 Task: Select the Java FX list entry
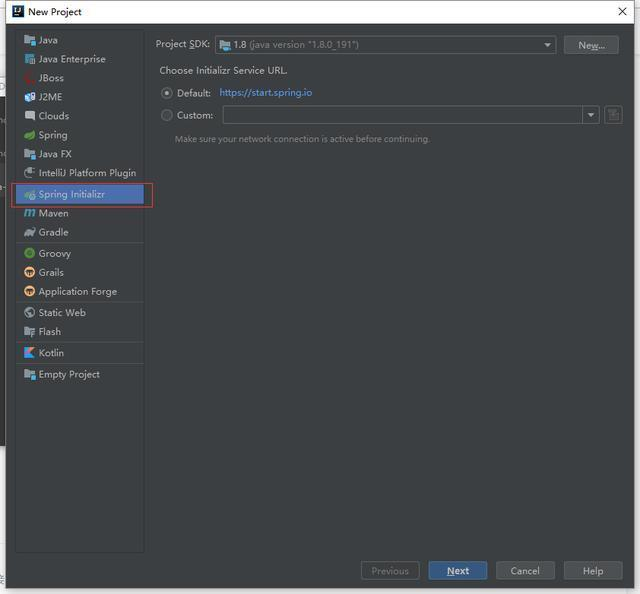click(x=80, y=154)
